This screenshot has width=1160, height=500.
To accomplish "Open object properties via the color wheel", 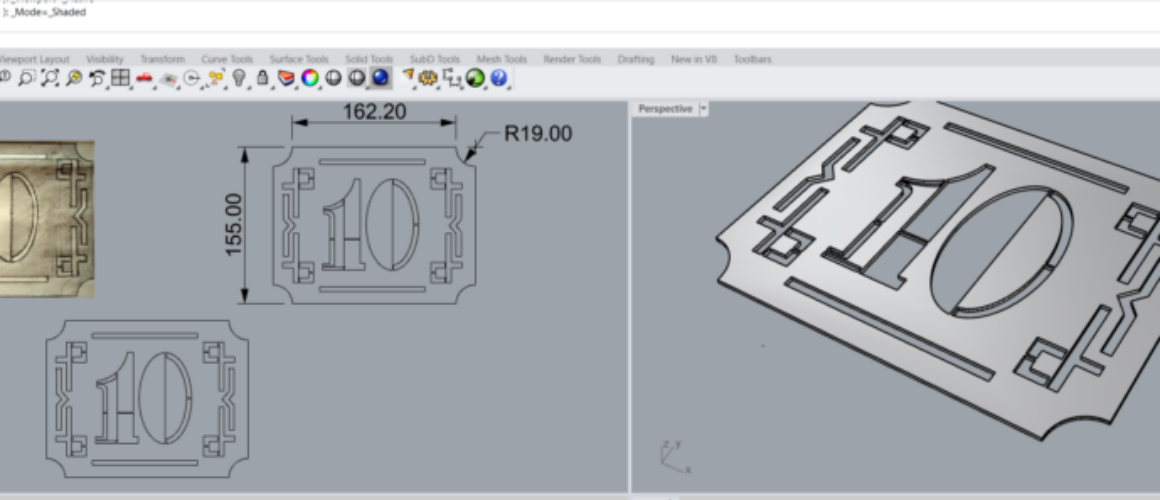I will [310, 78].
